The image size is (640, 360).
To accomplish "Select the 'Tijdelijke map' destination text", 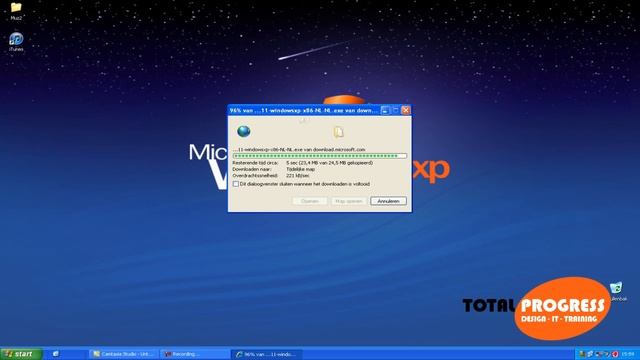I will click(300, 169).
